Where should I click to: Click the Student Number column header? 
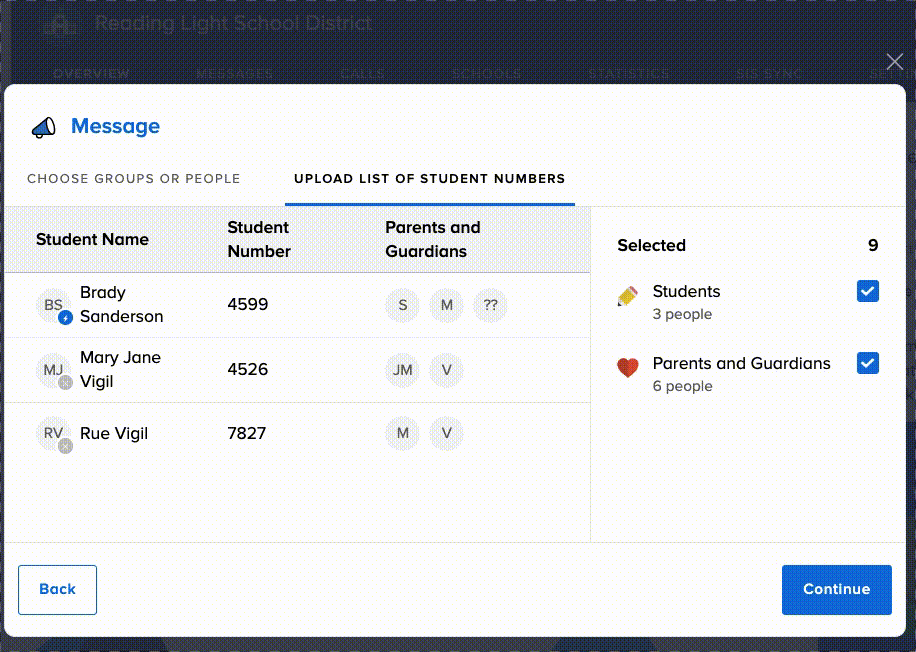[259, 239]
